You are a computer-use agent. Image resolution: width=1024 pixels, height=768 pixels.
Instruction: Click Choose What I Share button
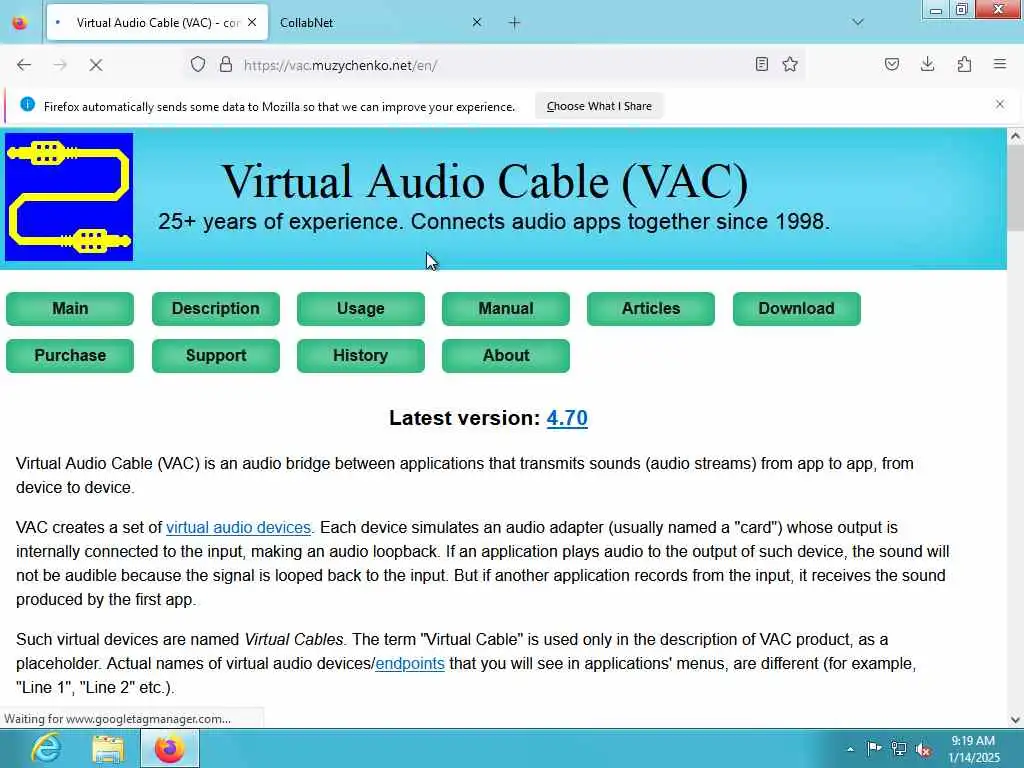click(x=599, y=106)
